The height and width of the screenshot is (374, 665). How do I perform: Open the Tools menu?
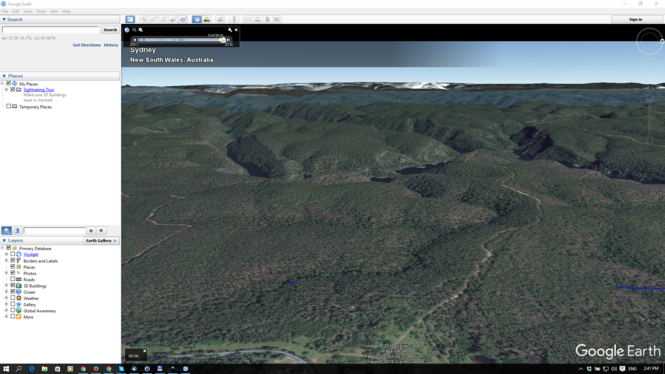coord(41,11)
